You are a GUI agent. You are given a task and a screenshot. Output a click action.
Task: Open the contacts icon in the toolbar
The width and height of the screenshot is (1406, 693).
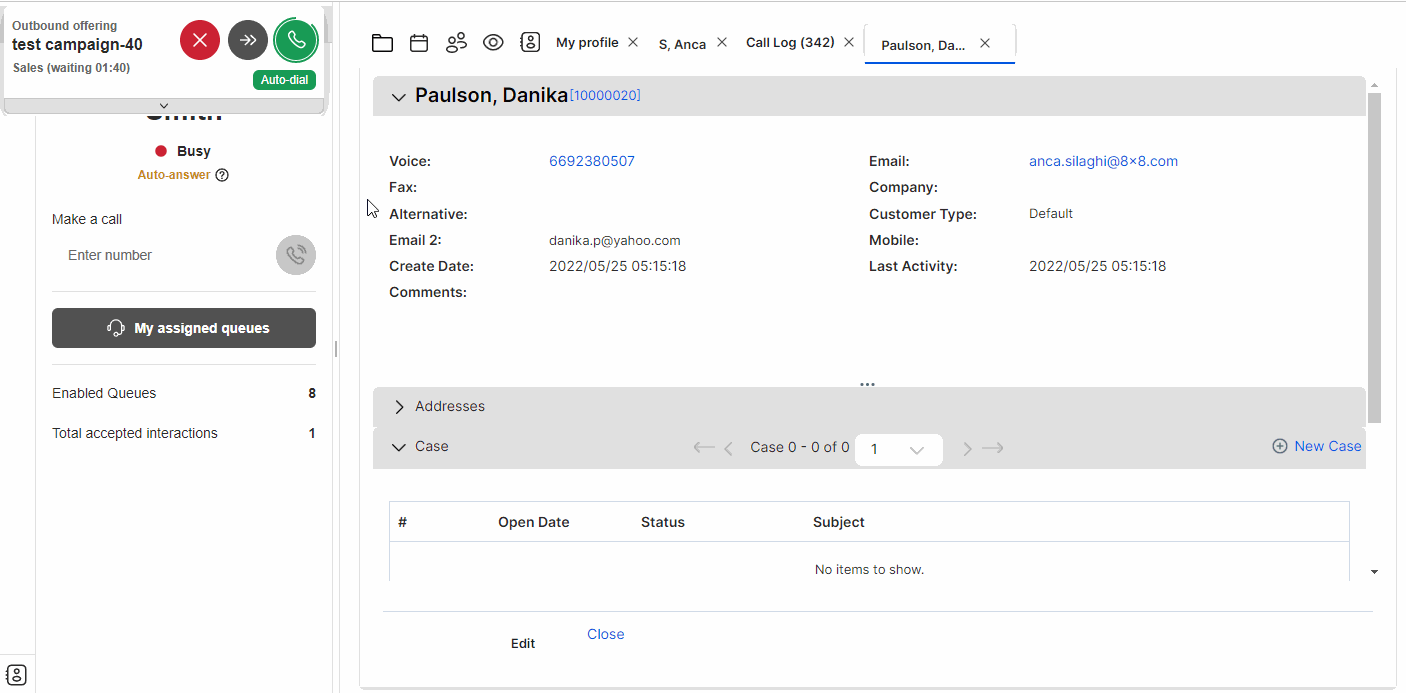[530, 43]
